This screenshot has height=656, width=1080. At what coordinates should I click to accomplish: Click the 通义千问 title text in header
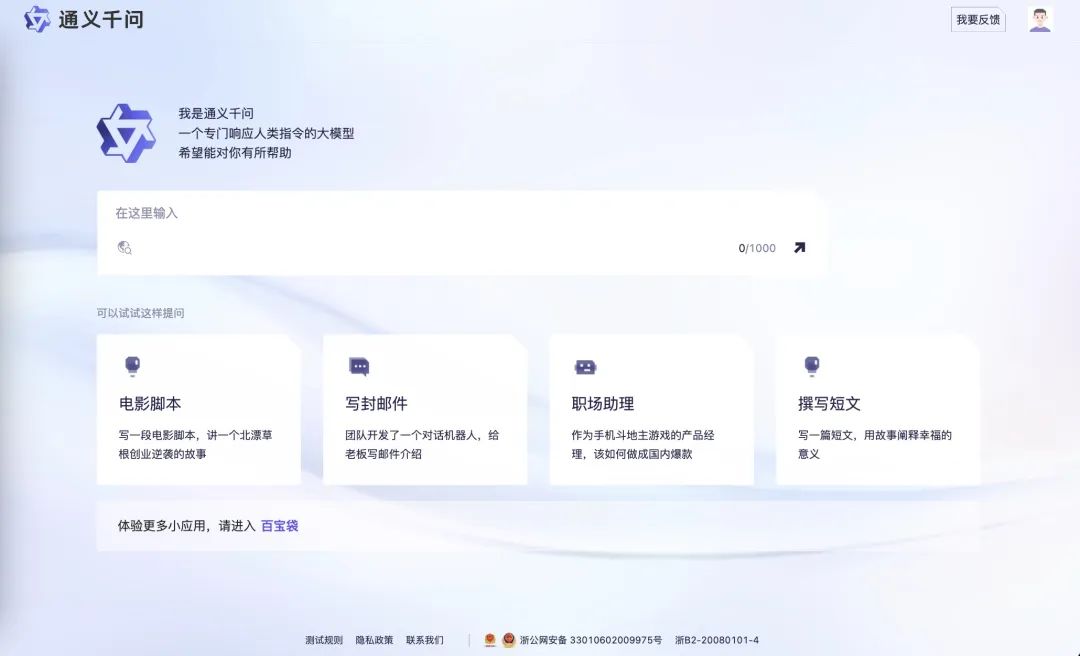click(x=101, y=19)
